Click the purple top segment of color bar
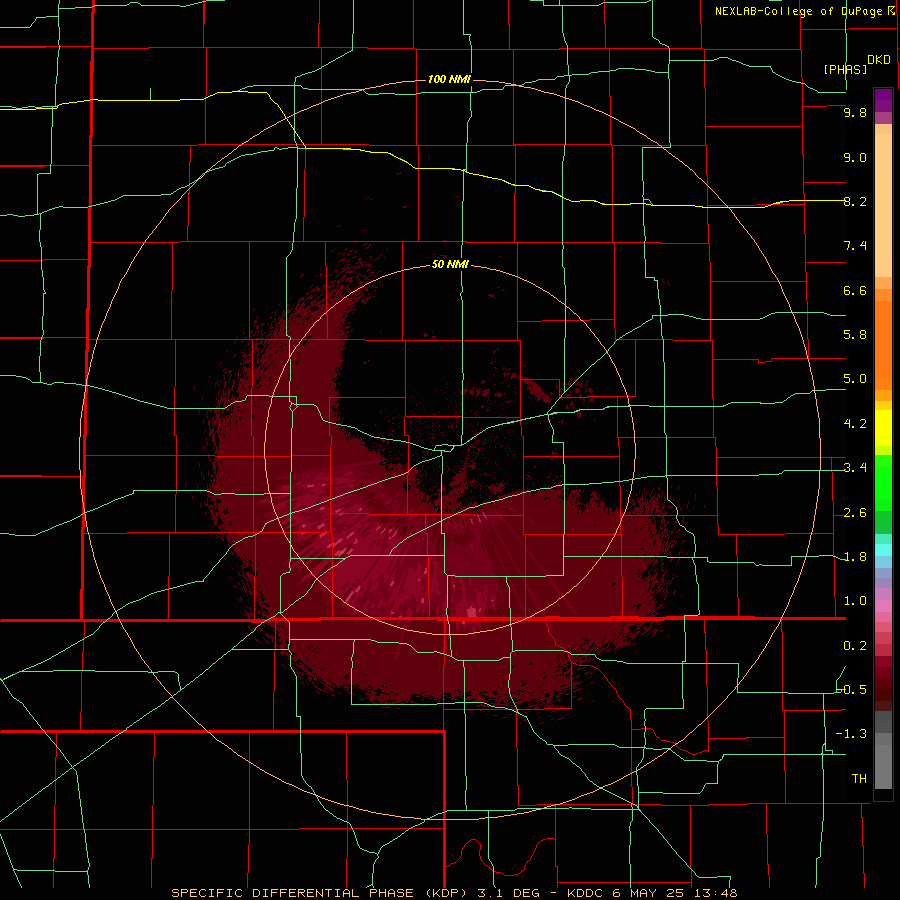This screenshot has height=900, width=900. 883,101
